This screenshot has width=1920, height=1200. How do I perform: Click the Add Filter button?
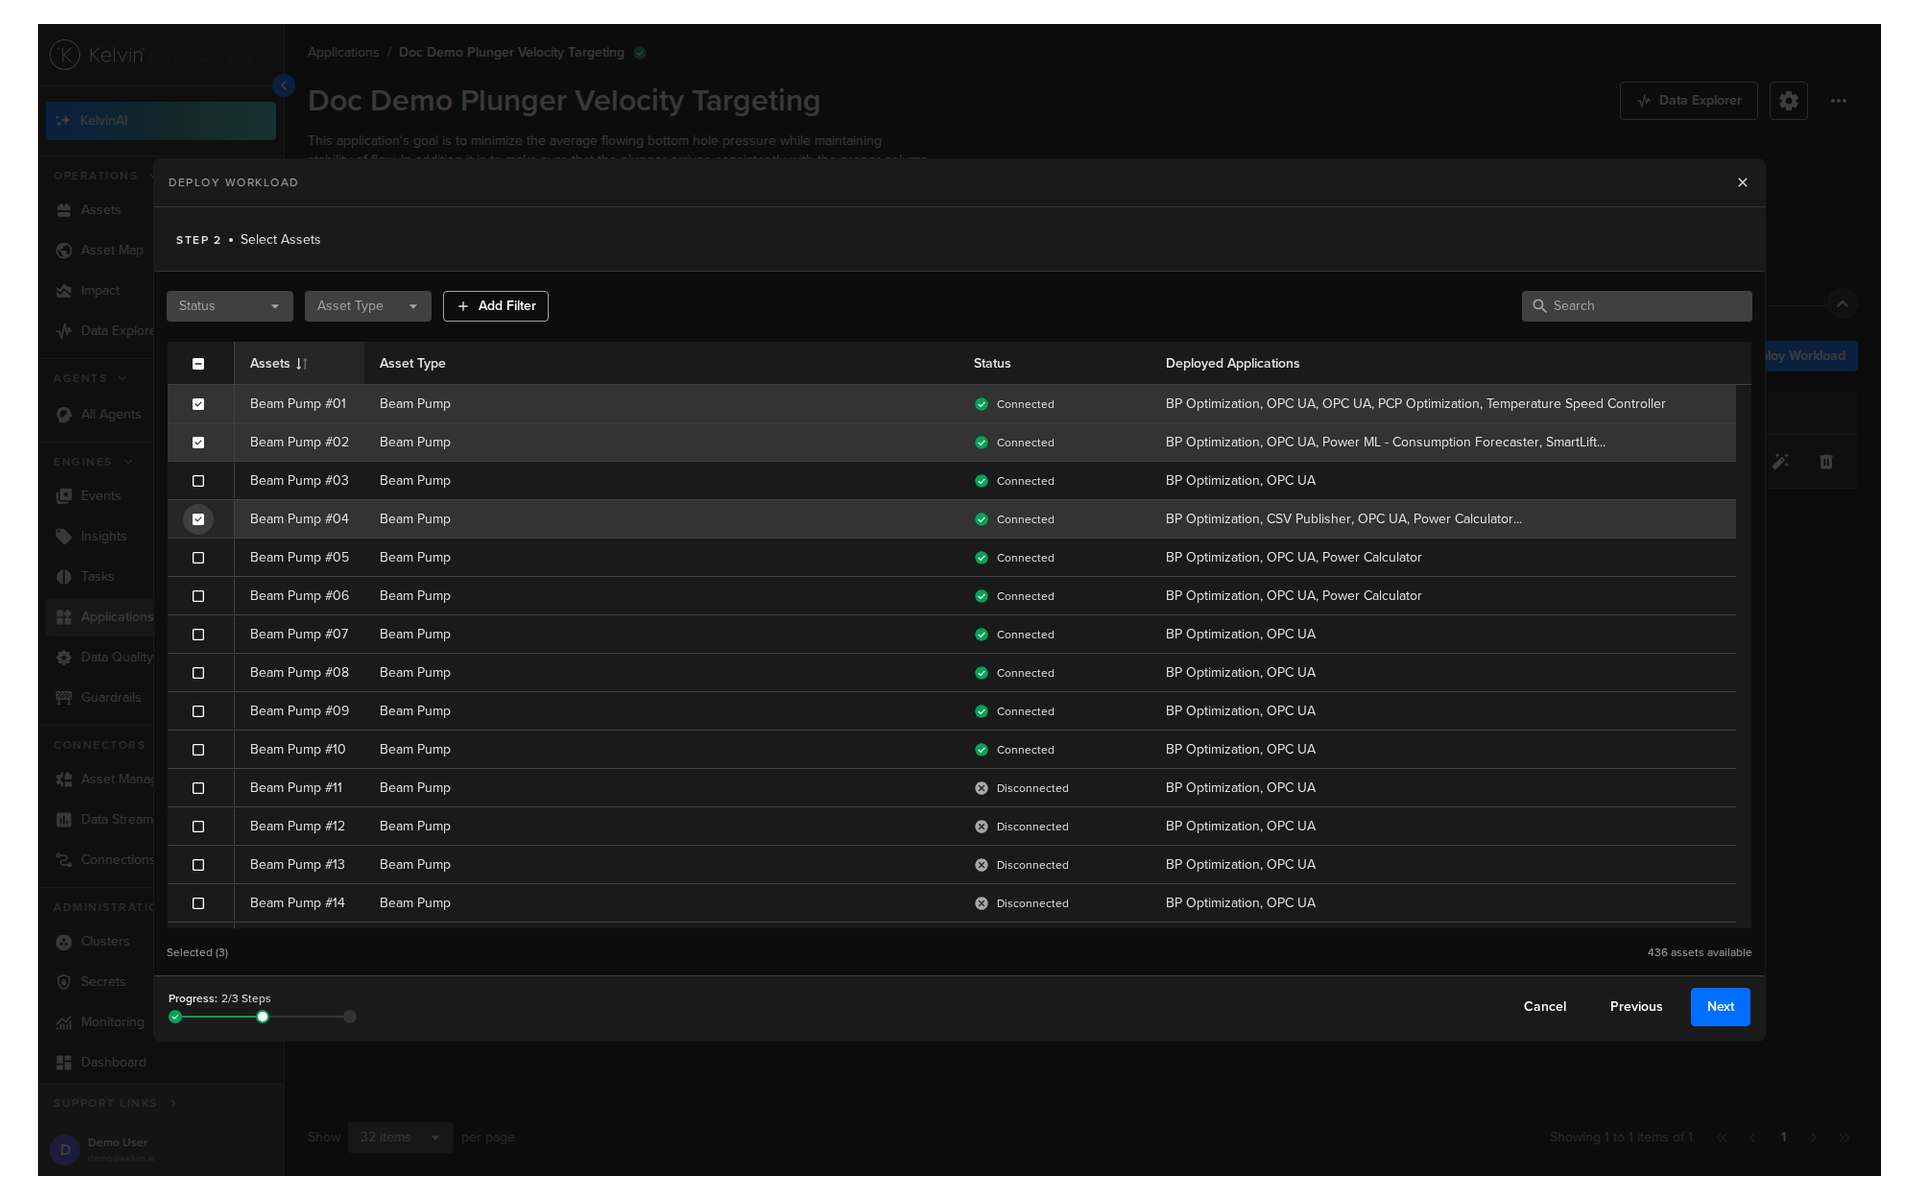[x=496, y=306]
